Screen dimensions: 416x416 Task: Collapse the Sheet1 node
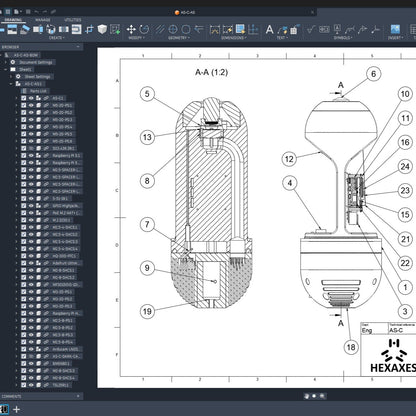[6, 69]
